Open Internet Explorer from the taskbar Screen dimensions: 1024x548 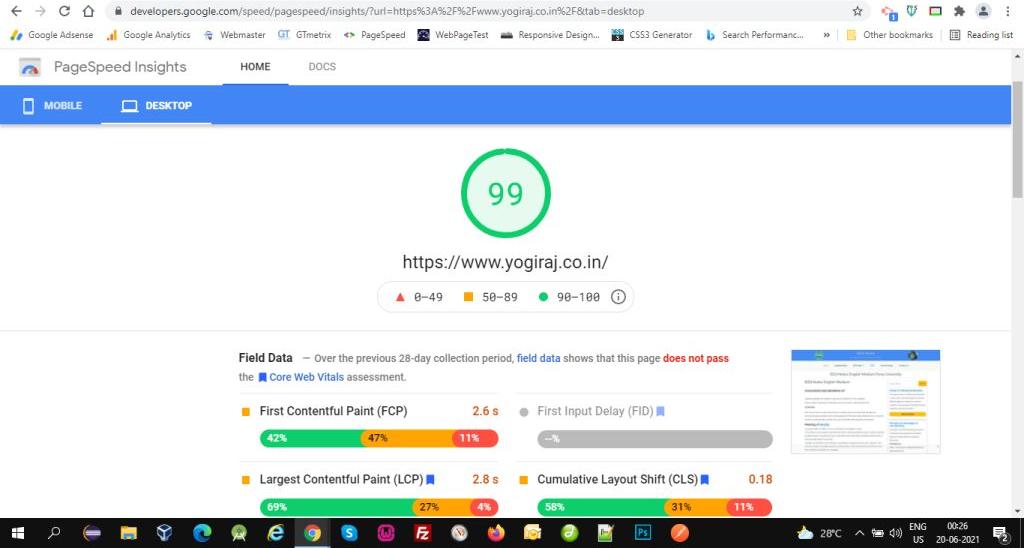pos(276,533)
